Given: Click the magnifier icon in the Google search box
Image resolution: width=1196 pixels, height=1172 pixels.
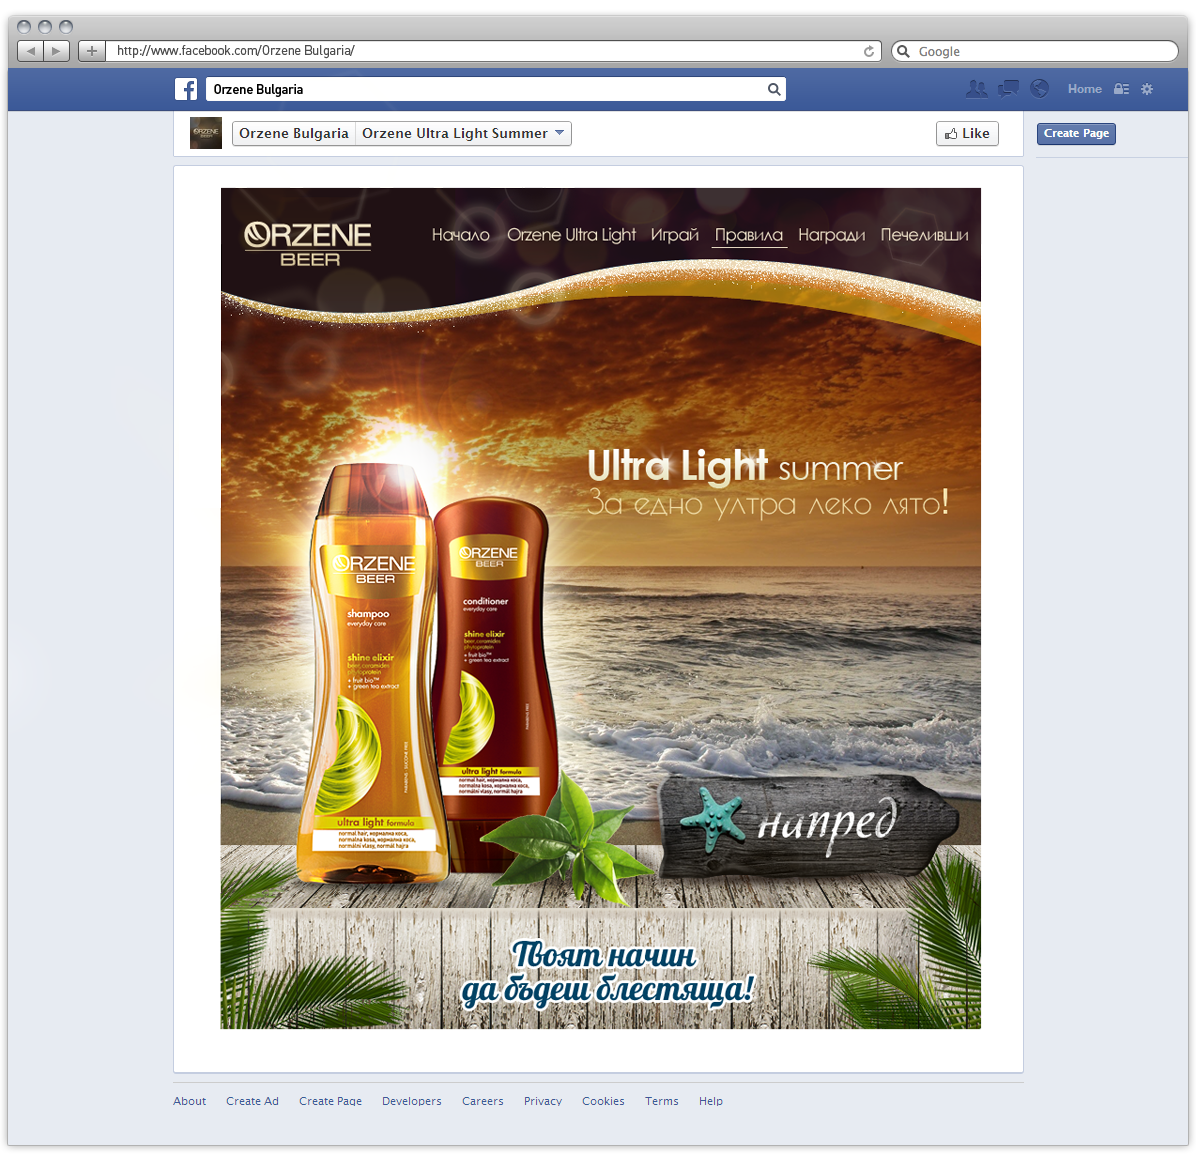Looking at the screenshot, I should 904,51.
